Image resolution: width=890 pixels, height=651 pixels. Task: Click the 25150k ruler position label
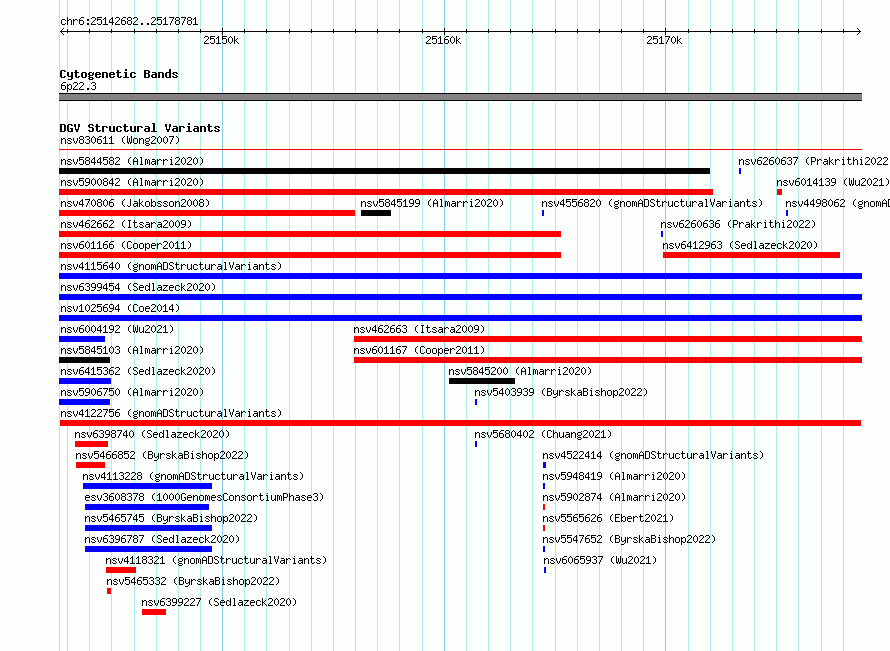tap(221, 40)
